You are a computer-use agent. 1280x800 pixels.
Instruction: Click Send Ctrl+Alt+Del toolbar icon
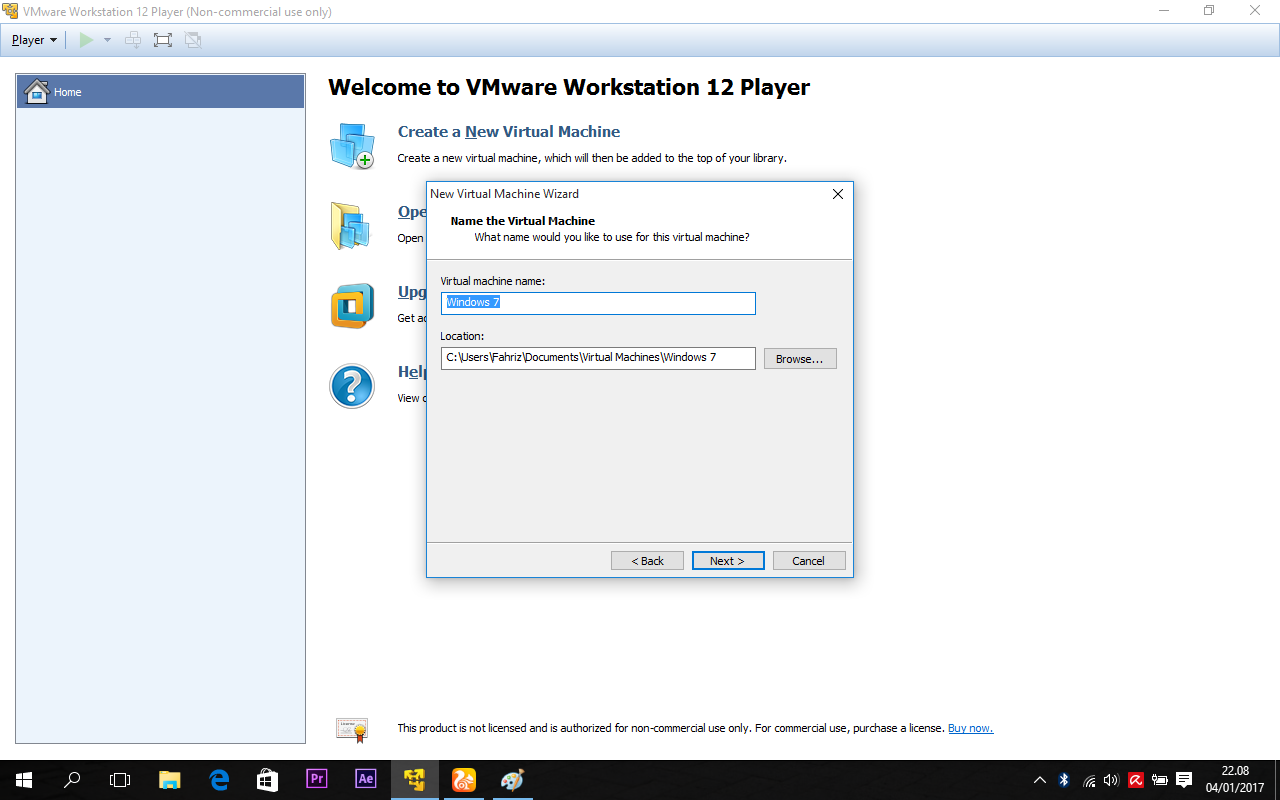point(133,40)
